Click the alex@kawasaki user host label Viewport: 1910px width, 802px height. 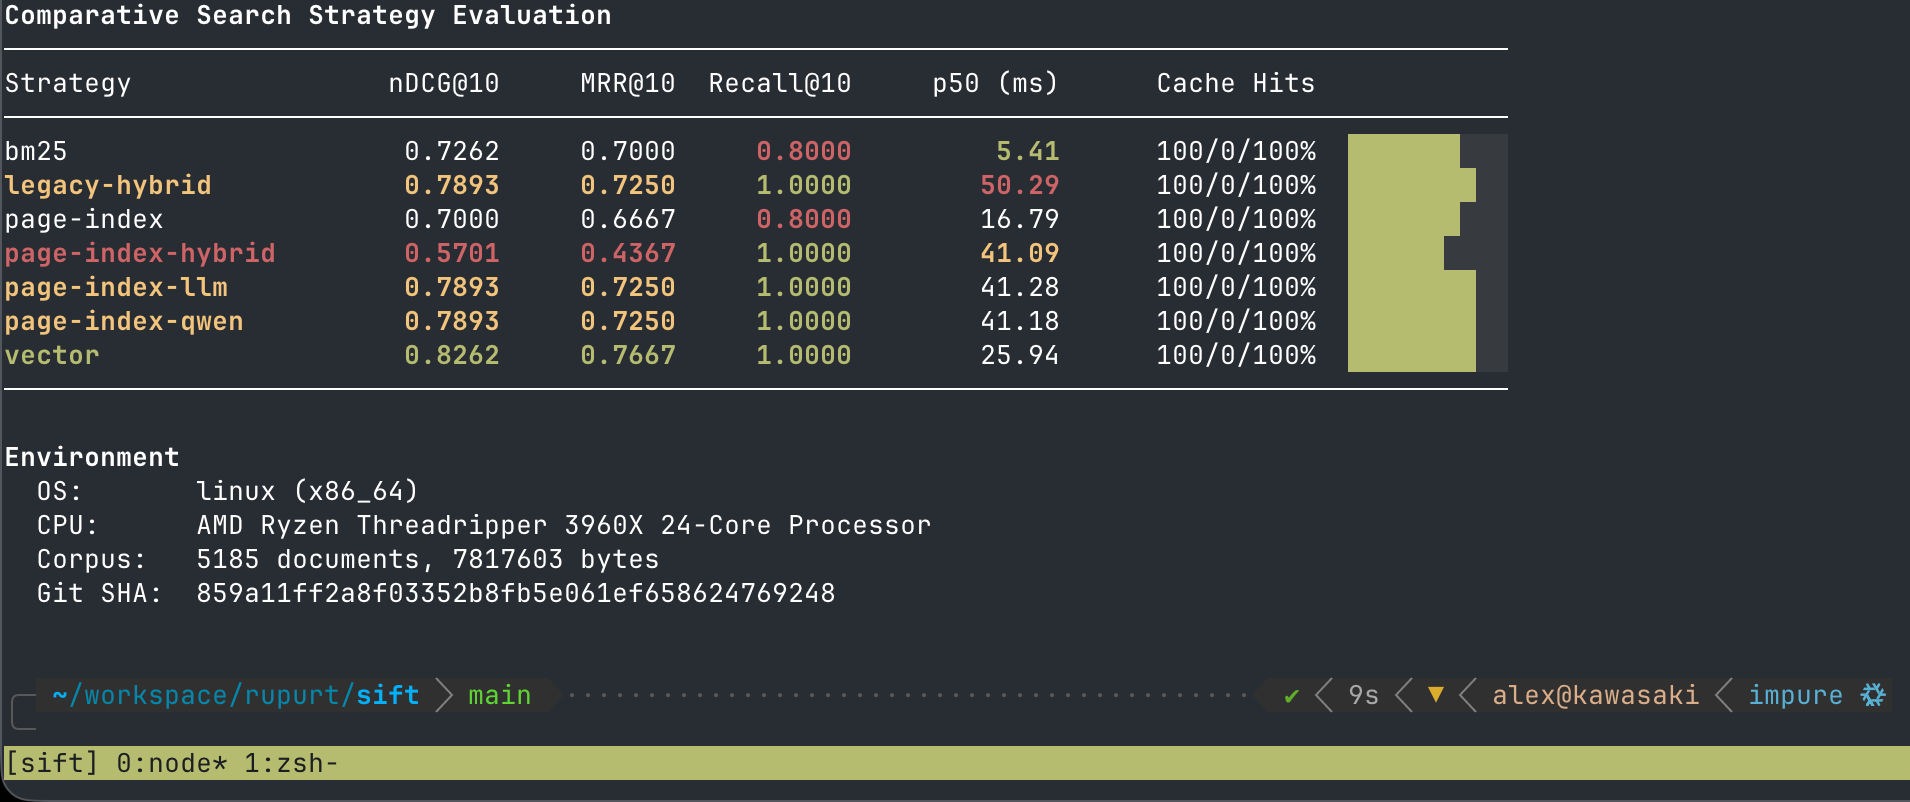tap(1594, 695)
